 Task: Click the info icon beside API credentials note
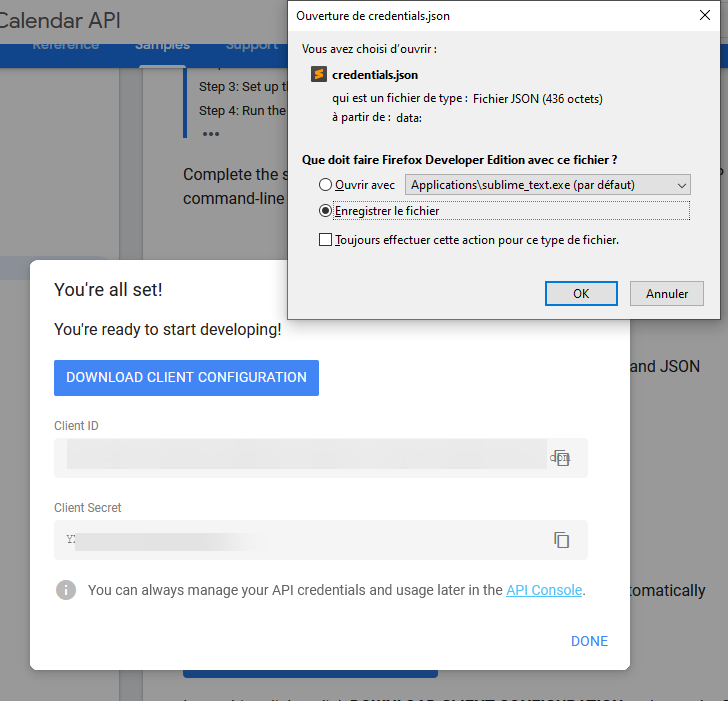point(66,590)
